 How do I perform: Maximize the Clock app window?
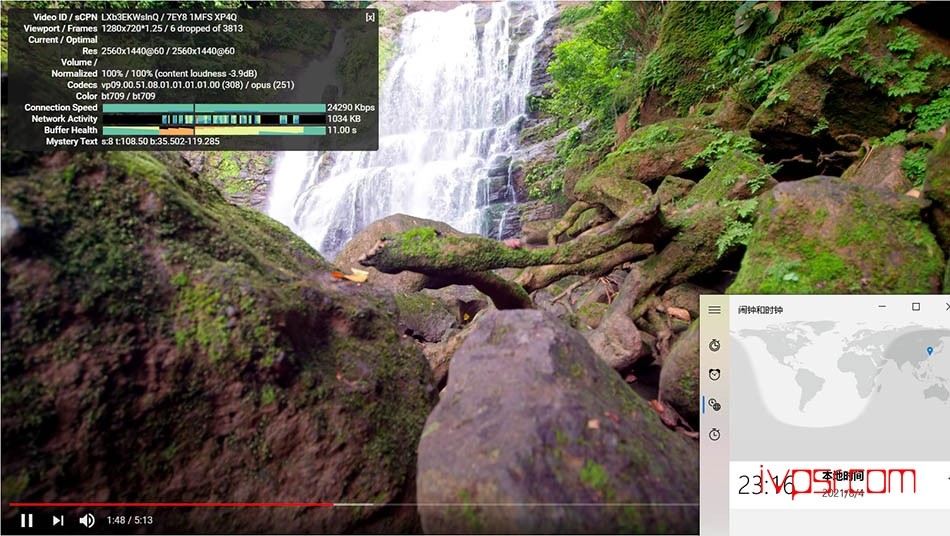(x=916, y=307)
